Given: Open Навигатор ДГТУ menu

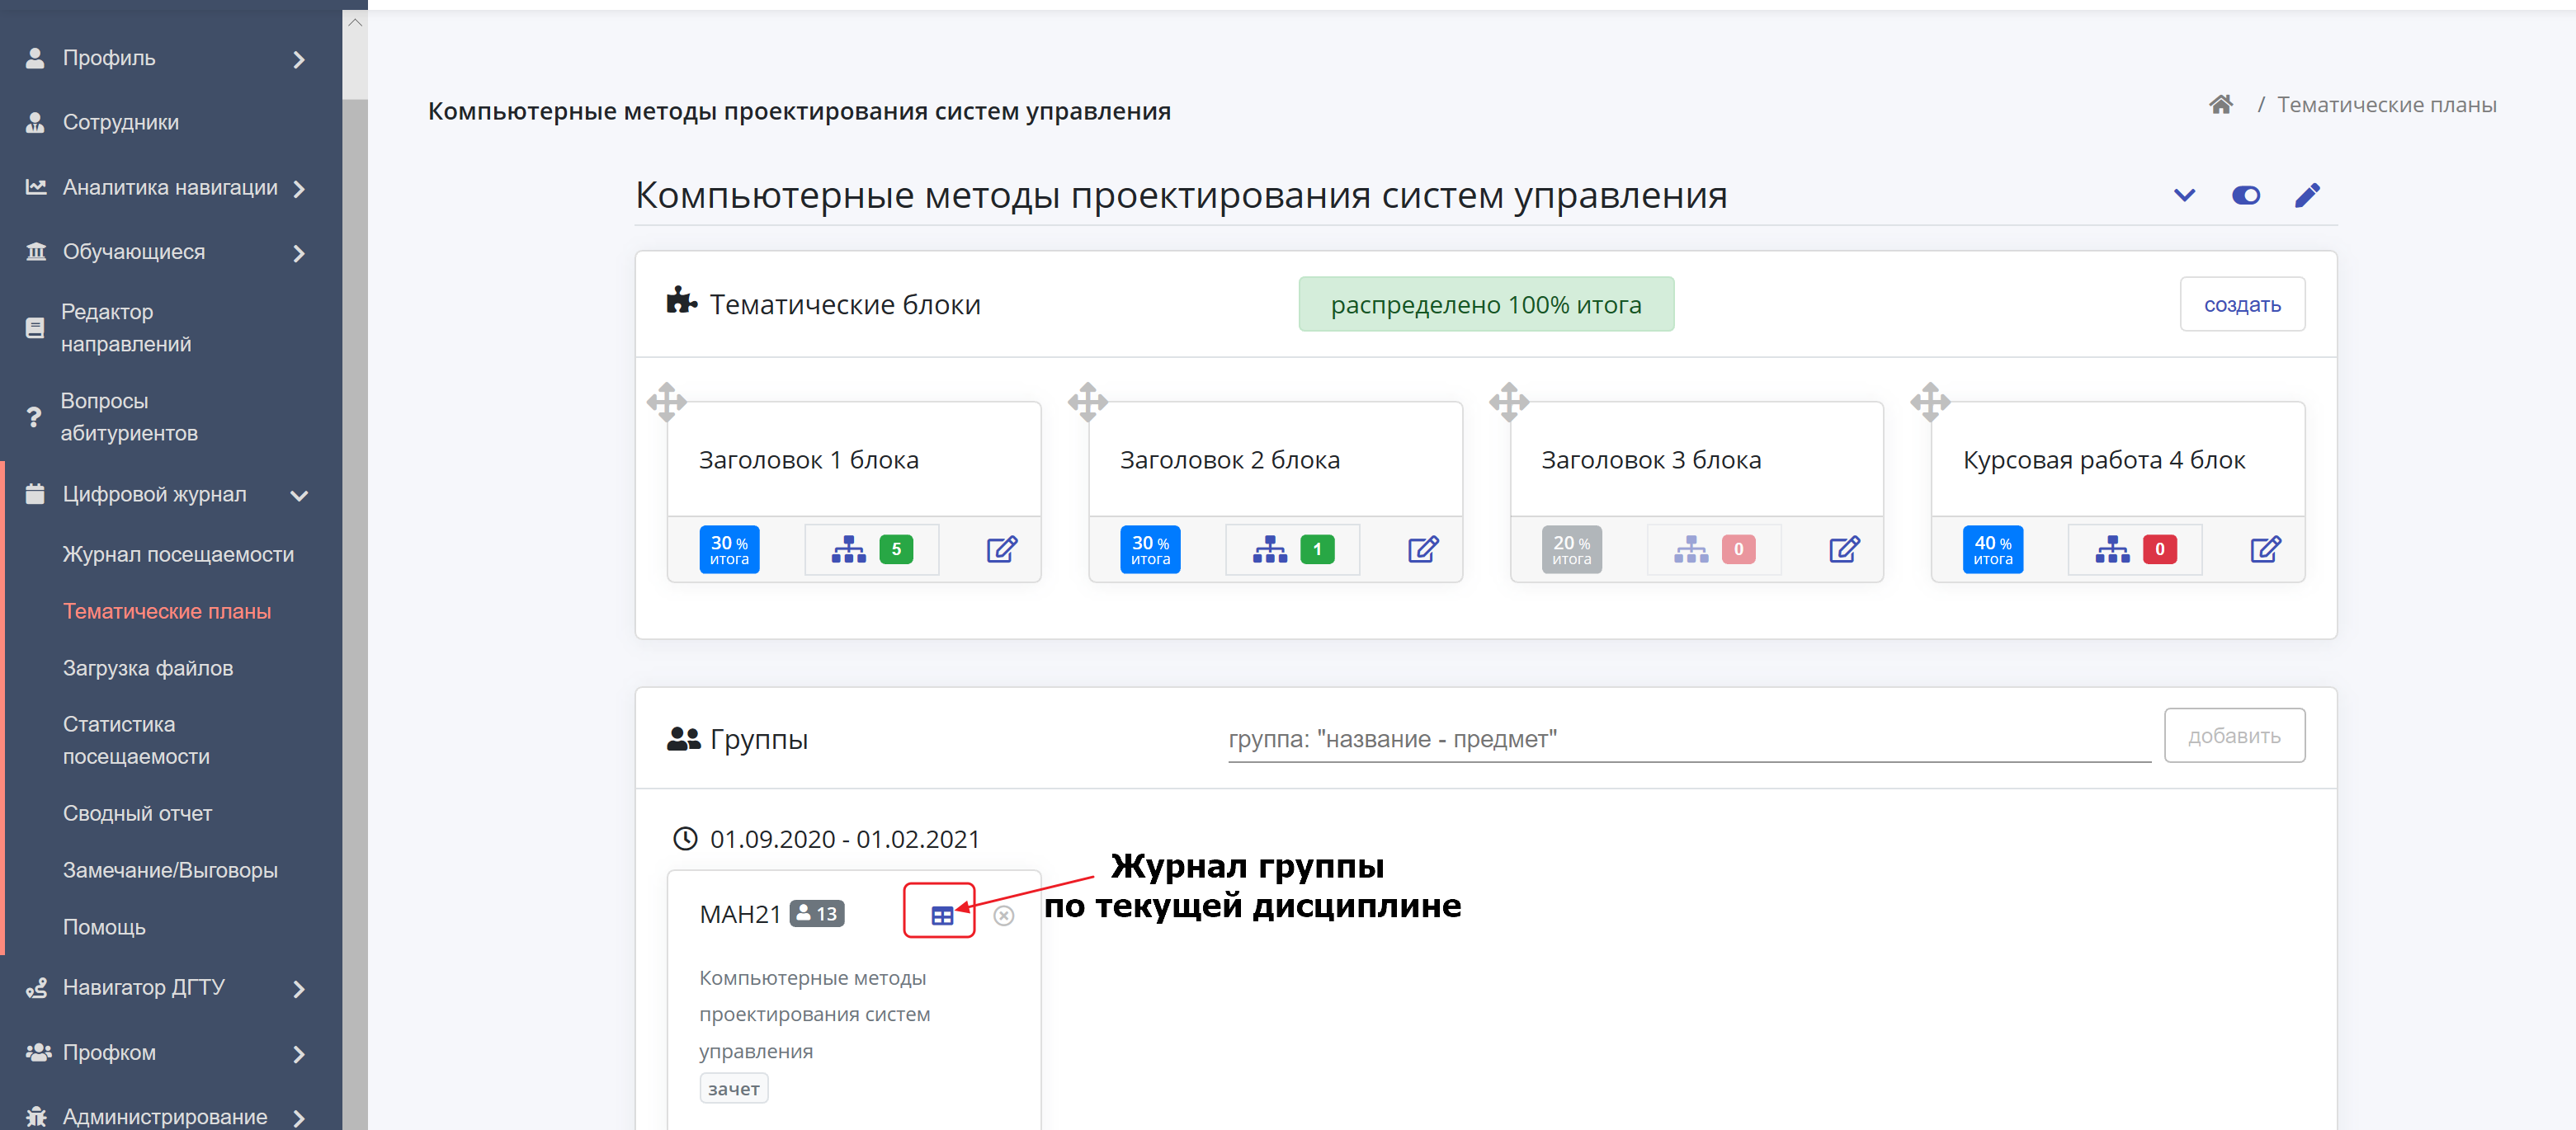Looking at the screenshot, I should (x=143, y=987).
